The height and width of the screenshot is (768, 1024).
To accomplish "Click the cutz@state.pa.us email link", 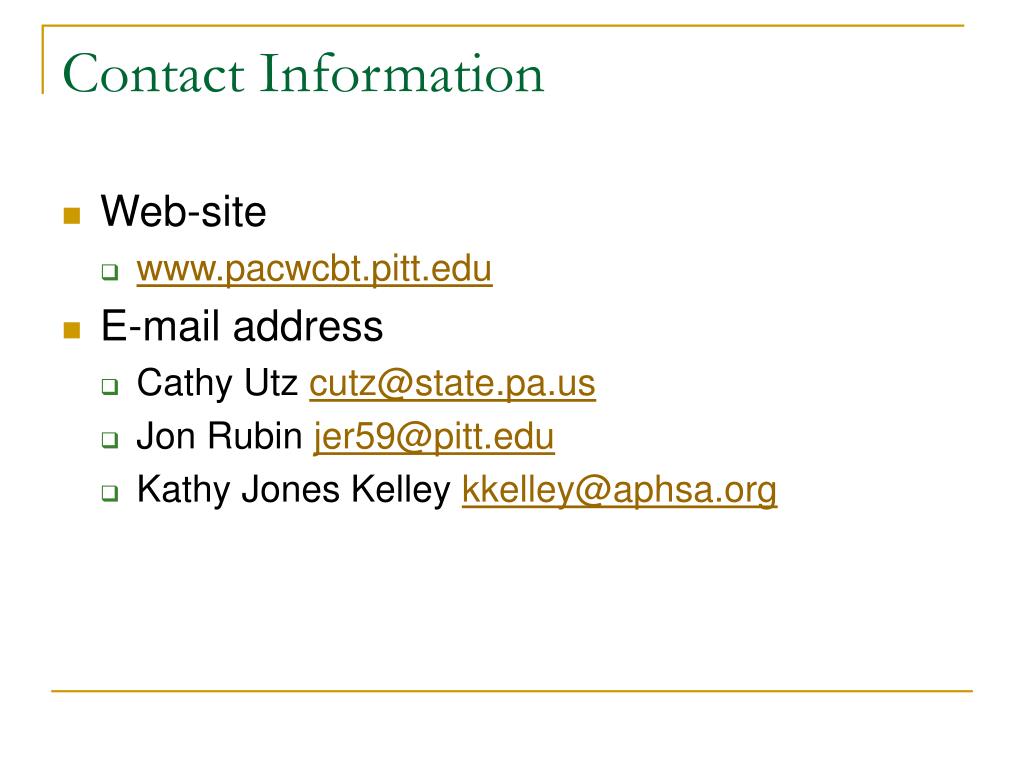I will tap(452, 383).
